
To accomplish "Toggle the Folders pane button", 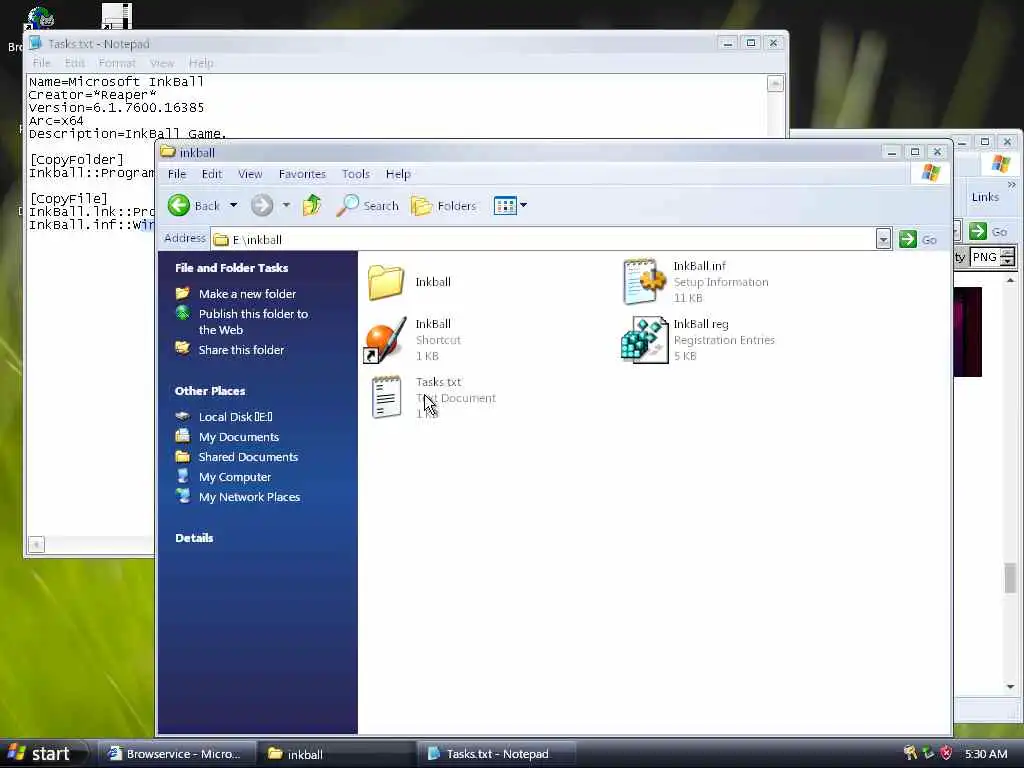I will pyautogui.click(x=444, y=206).
